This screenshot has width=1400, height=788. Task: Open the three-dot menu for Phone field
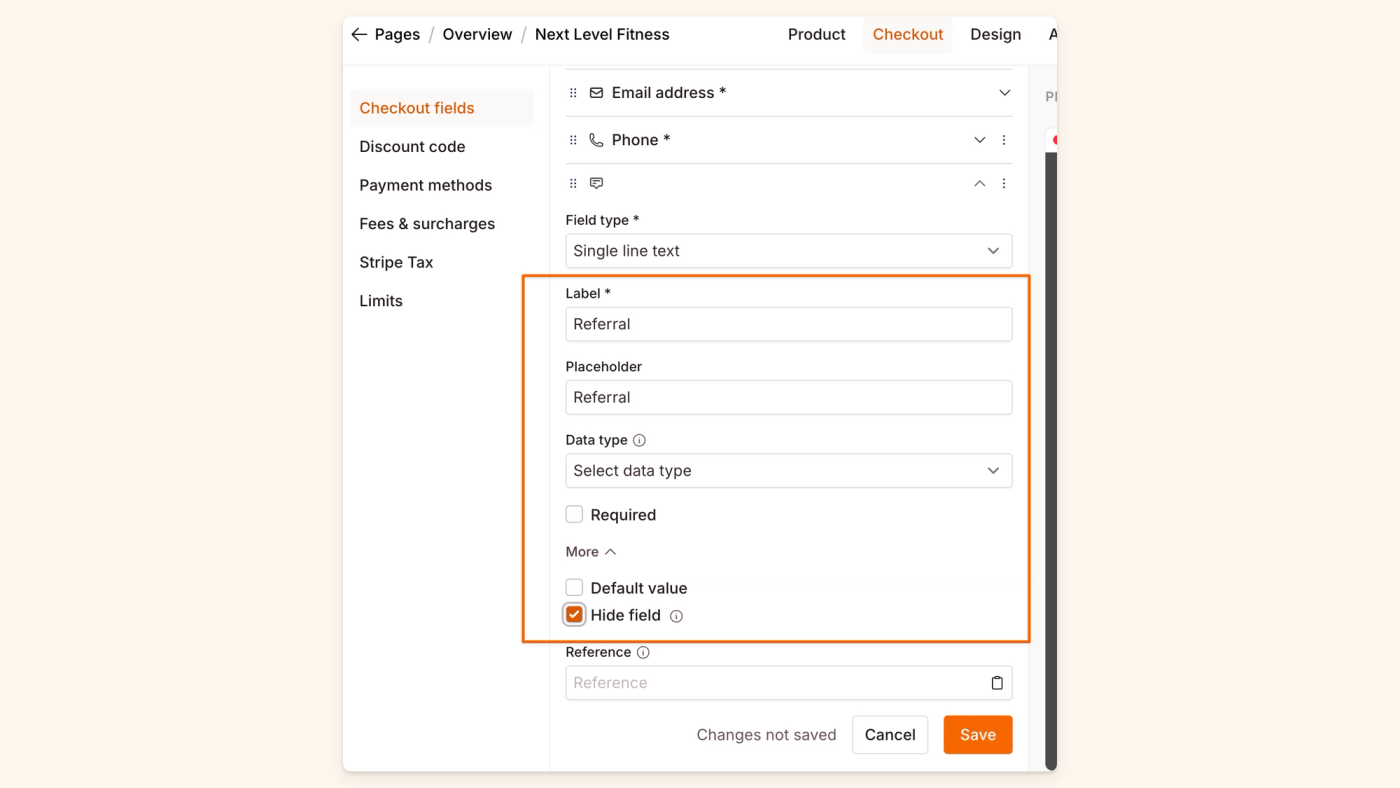click(1004, 140)
